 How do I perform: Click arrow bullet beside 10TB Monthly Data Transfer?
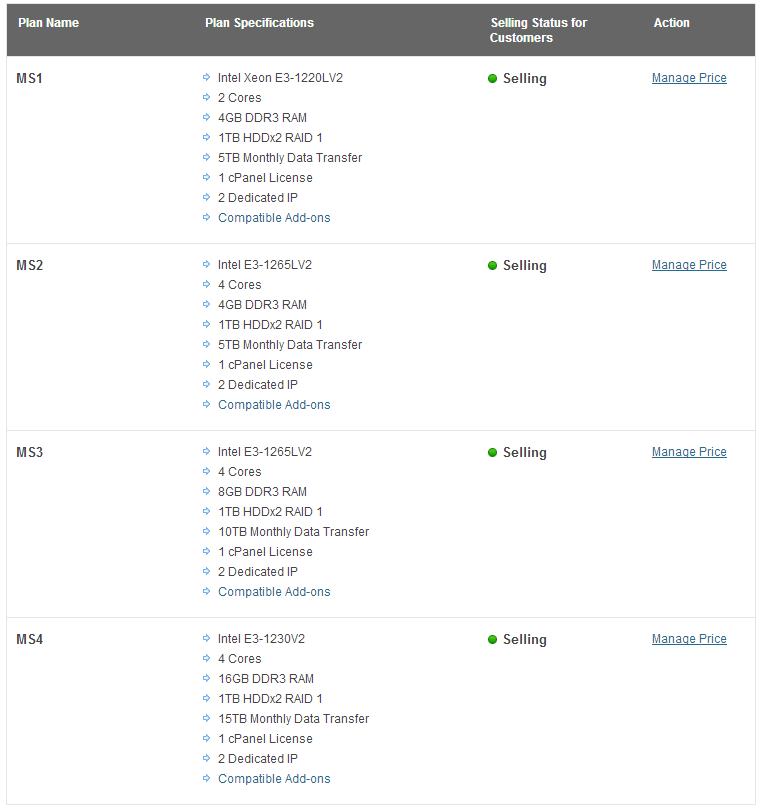(206, 532)
